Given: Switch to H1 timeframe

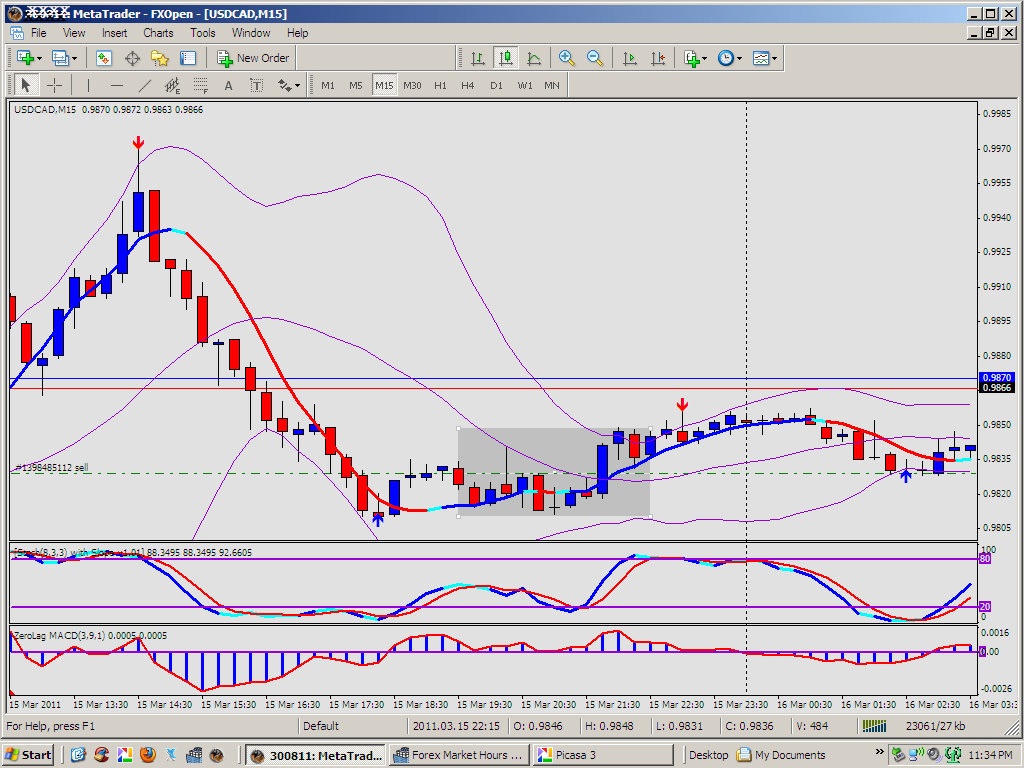Looking at the screenshot, I should click(441, 85).
